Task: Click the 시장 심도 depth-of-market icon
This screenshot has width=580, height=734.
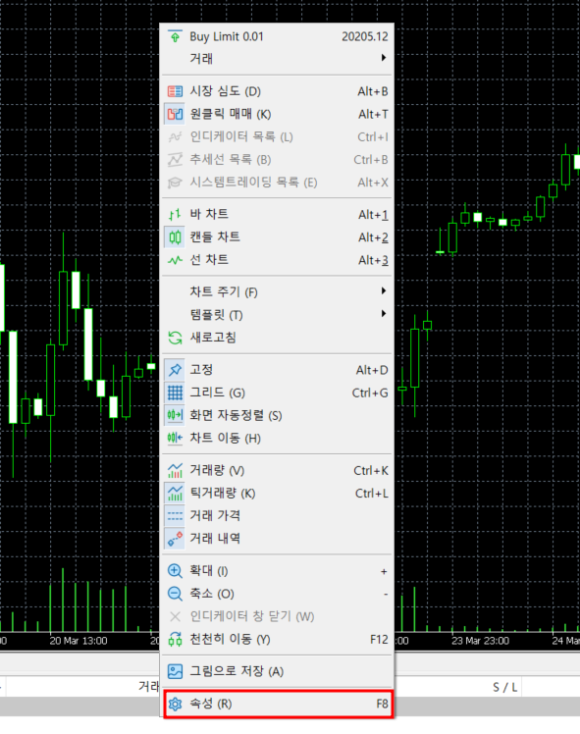Action: 175,91
